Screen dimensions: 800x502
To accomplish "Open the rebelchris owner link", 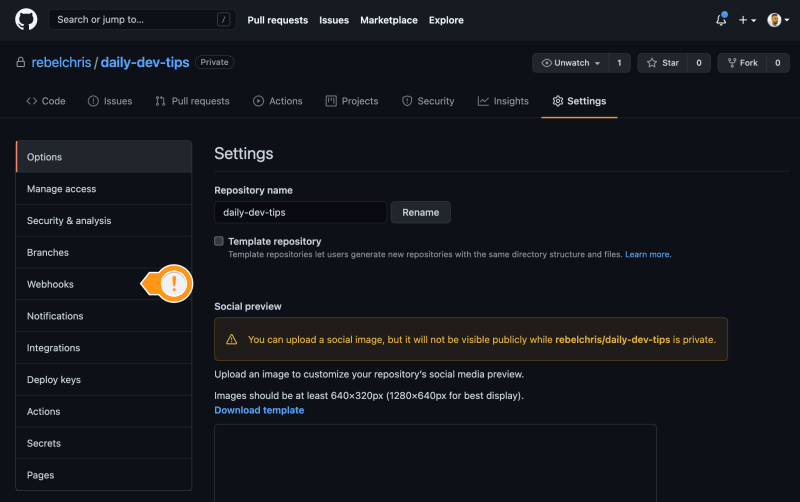I will pos(61,62).
